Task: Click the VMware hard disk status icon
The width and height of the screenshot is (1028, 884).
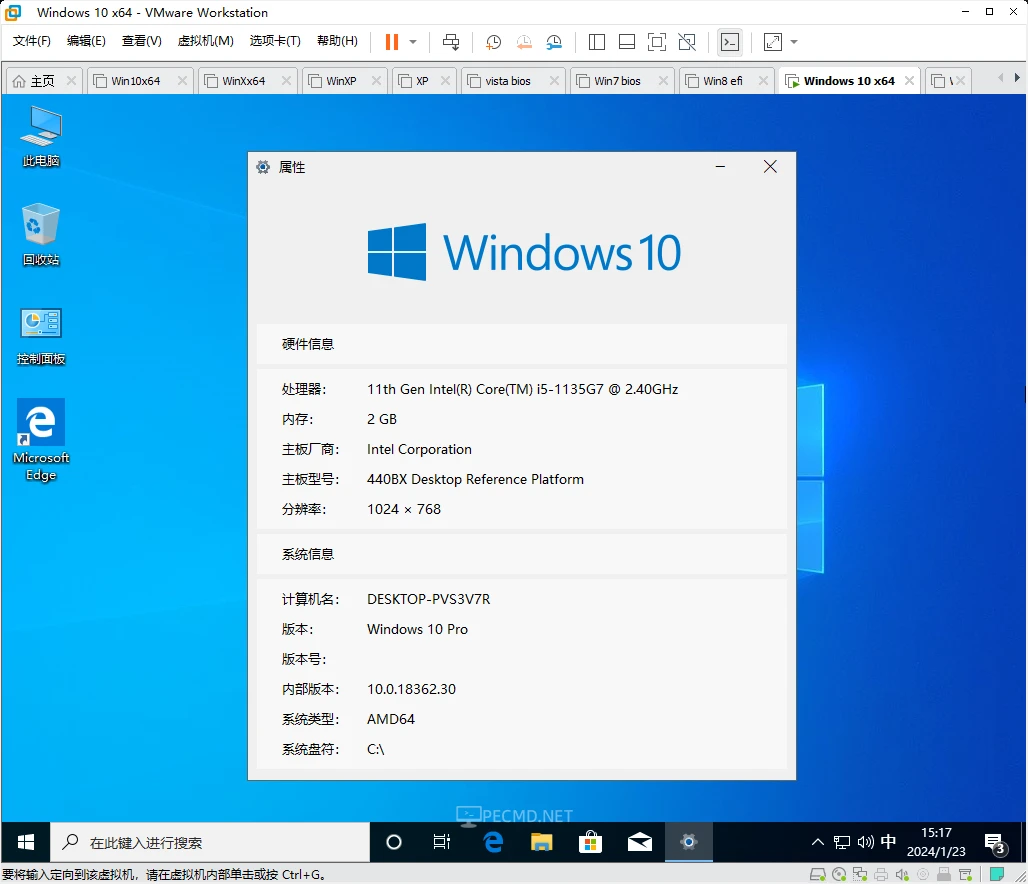Action: pyautogui.click(x=818, y=874)
